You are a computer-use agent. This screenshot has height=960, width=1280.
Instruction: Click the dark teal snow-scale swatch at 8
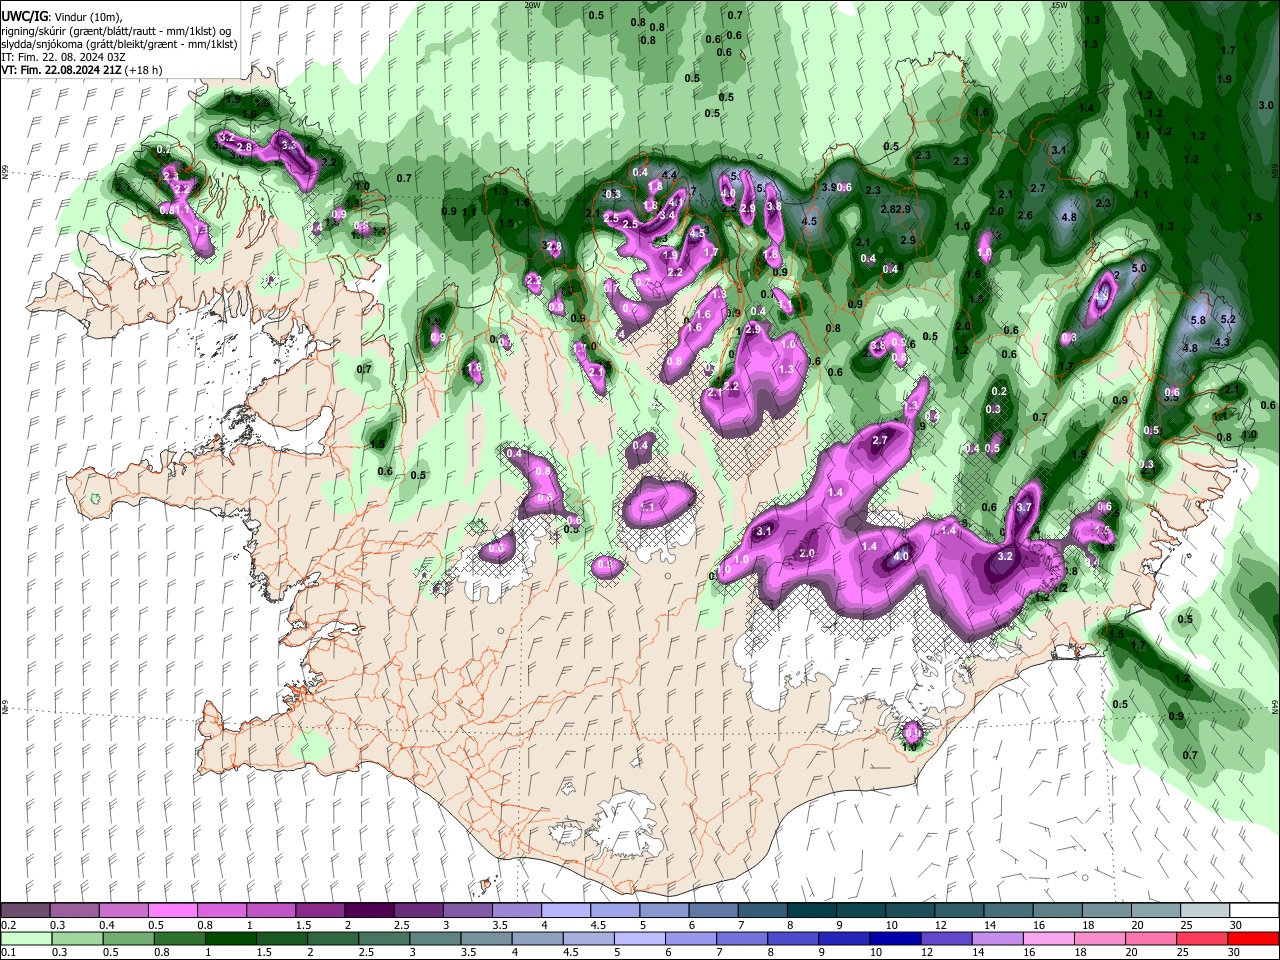[812, 910]
